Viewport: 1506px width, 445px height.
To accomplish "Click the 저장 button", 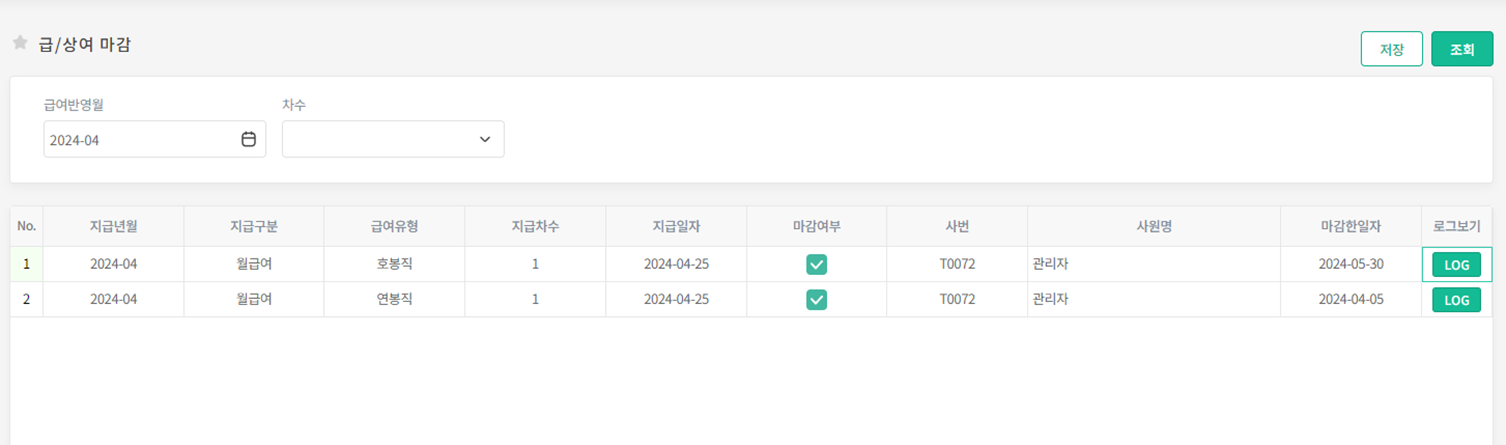I will [1391, 49].
